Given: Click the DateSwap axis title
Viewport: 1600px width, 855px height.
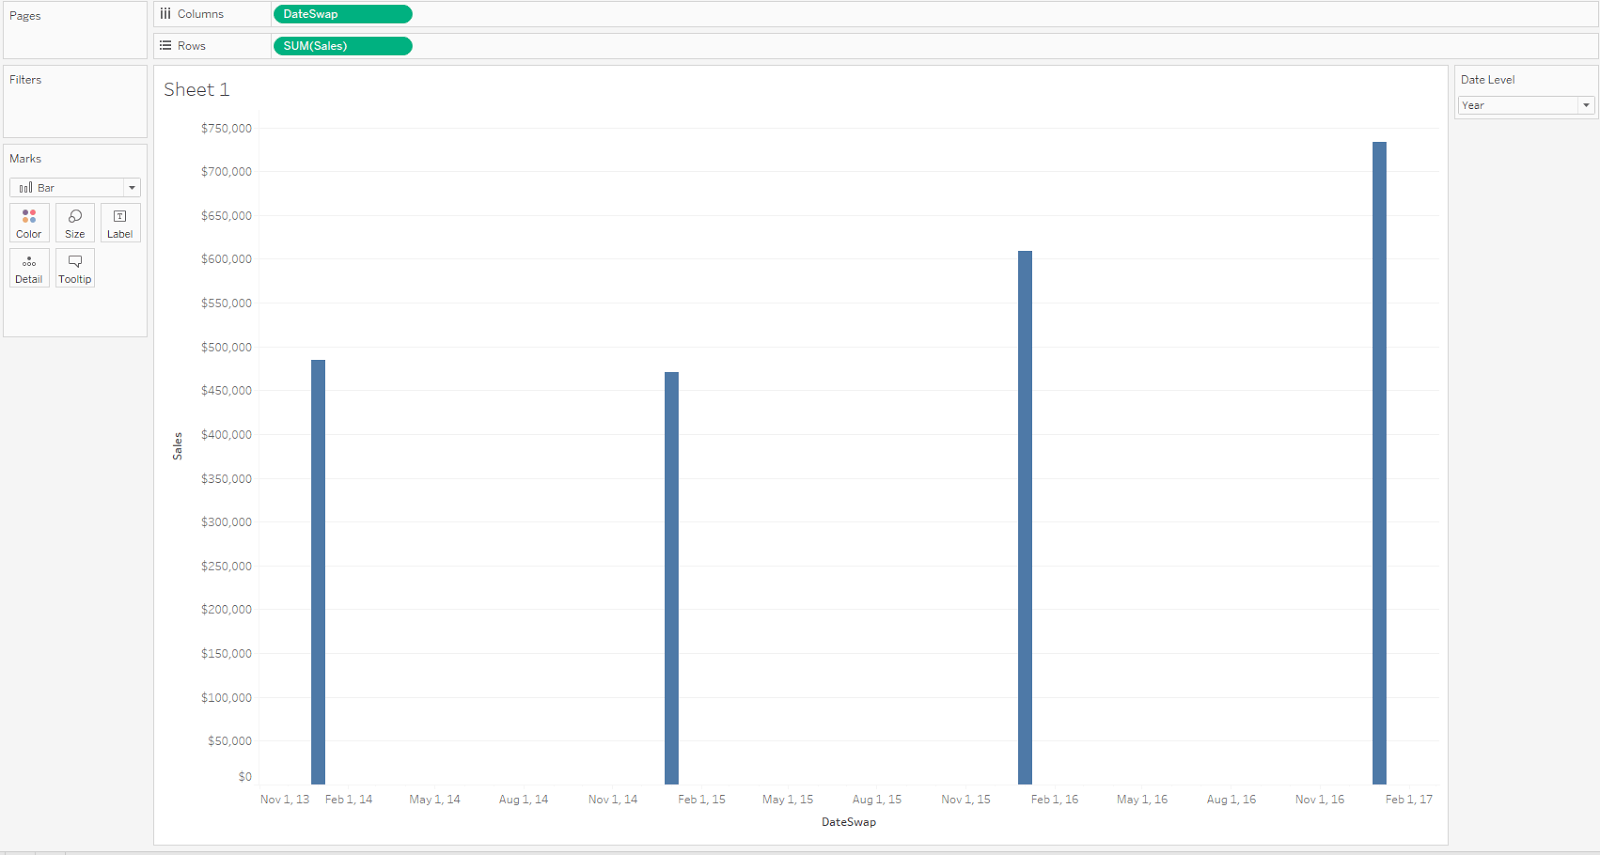Looking at the screenshot, I should pyautogui.click(x=849, y=822).
